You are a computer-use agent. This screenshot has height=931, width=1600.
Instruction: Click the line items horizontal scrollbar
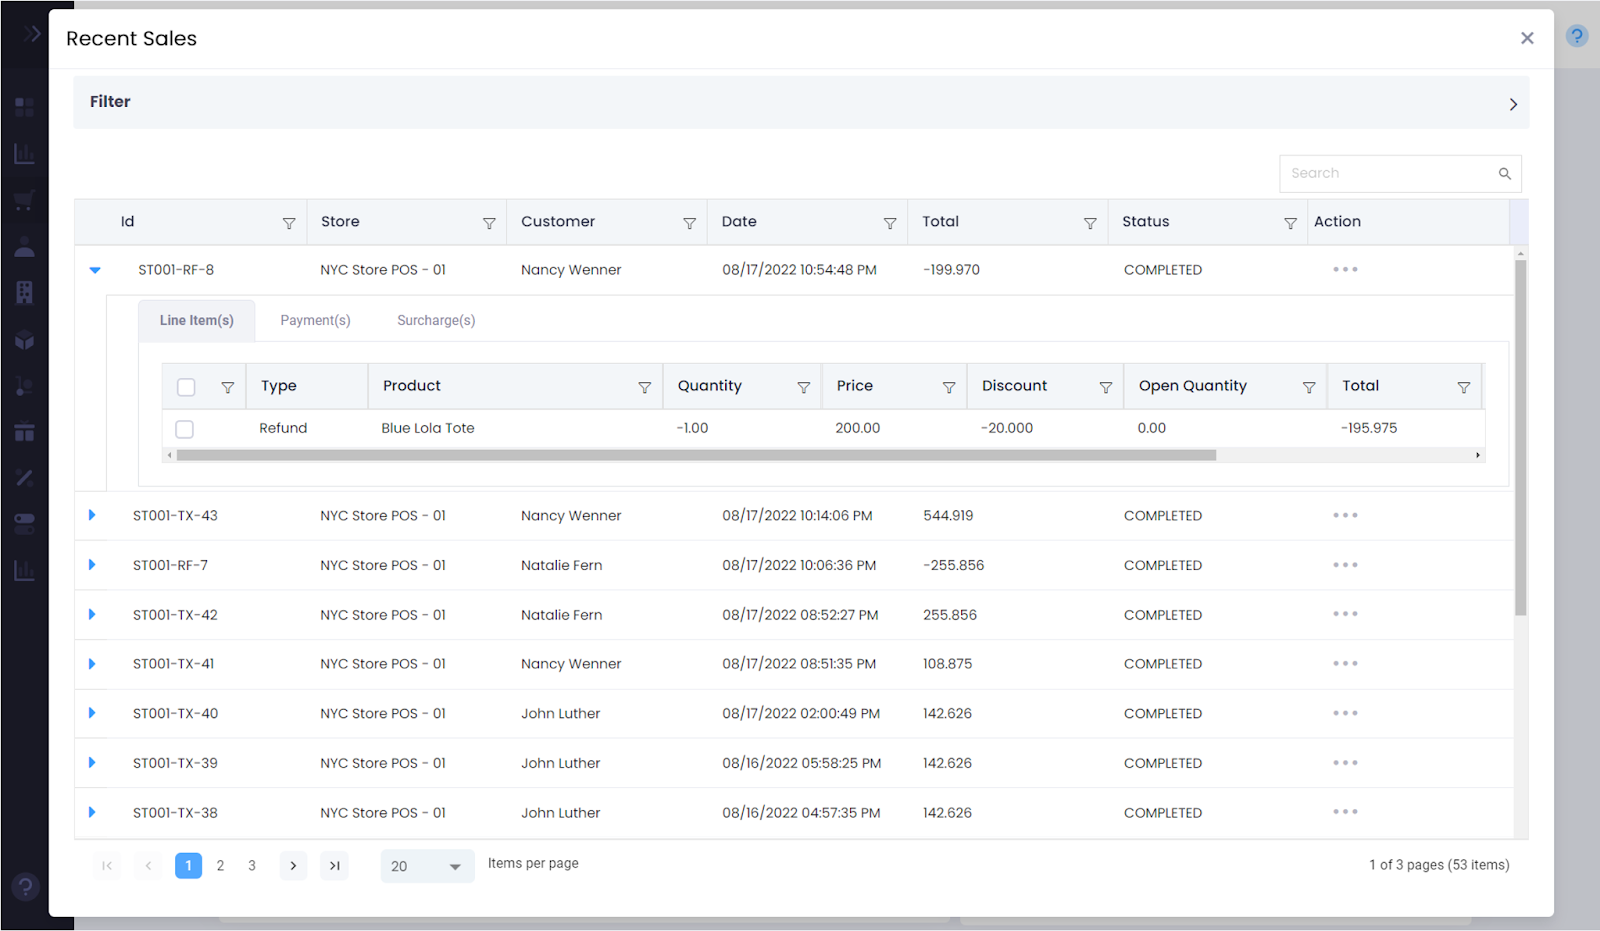point(695,455)
